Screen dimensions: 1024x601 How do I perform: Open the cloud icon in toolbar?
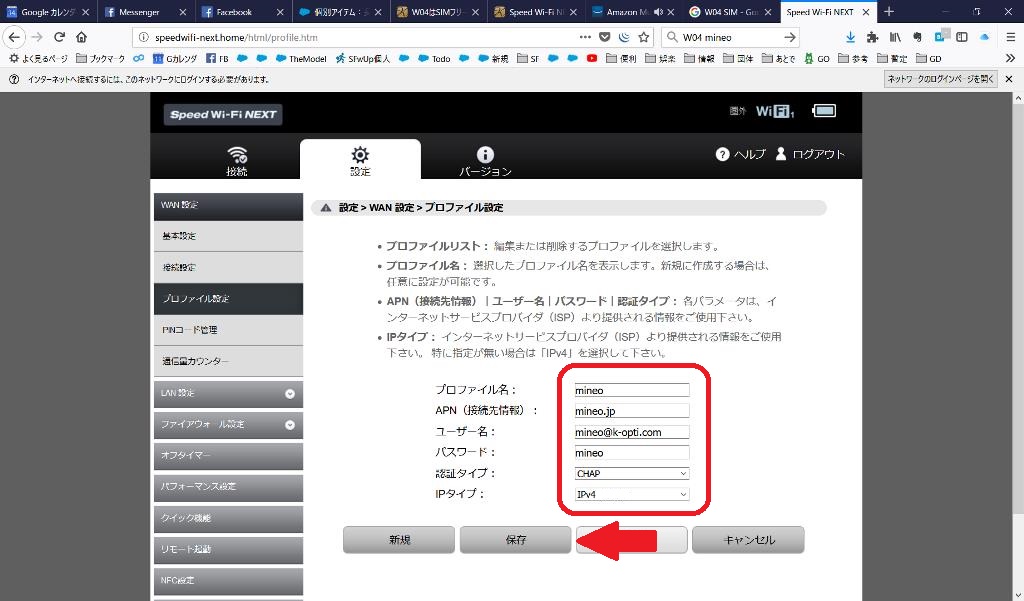click(x=984, y=37)
